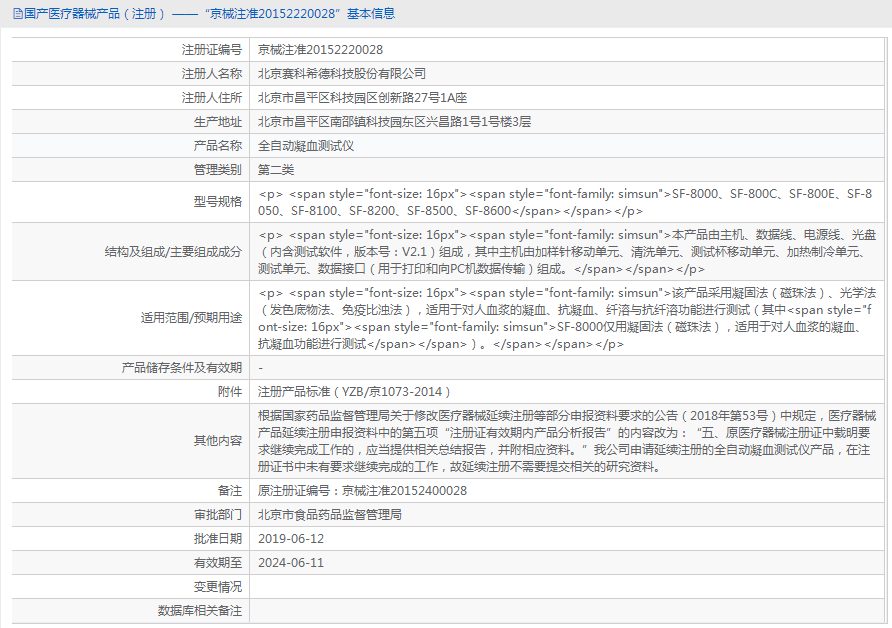892x628 pixels.
Task: Select the approval date 2019-06-12
Action: pos(291,538)
